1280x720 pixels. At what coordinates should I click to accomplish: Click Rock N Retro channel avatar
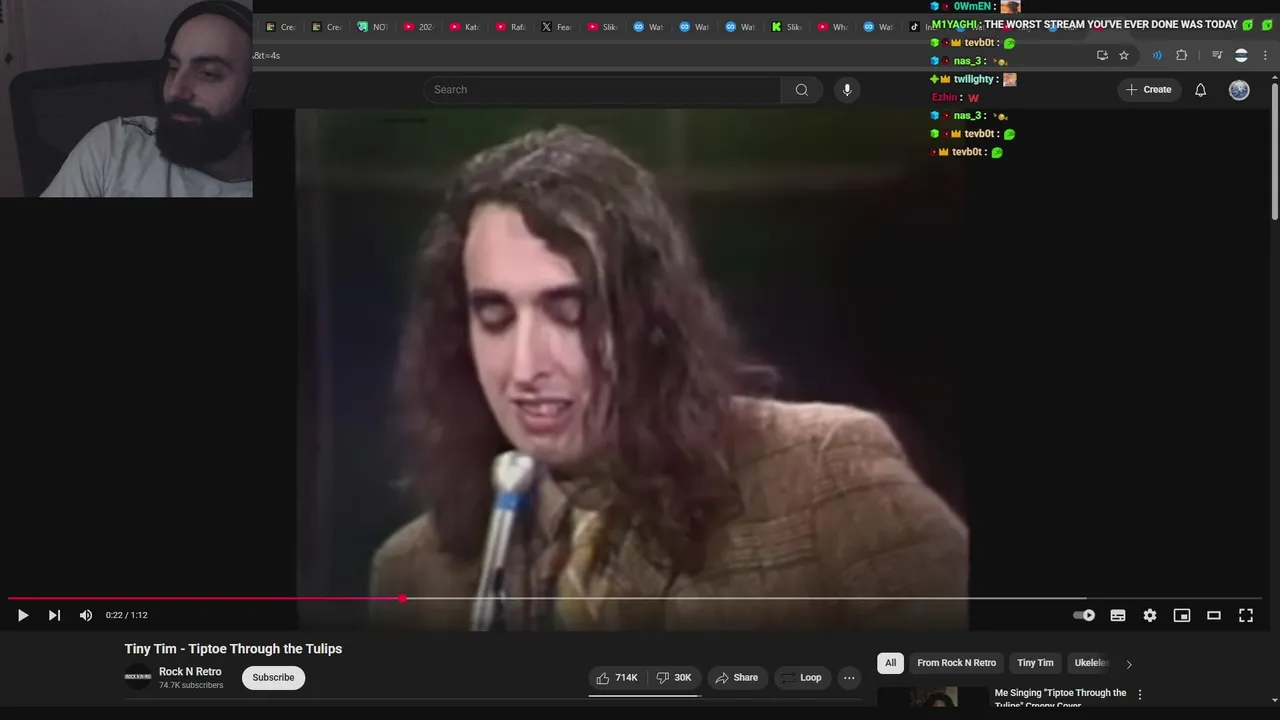coord(138,677)
